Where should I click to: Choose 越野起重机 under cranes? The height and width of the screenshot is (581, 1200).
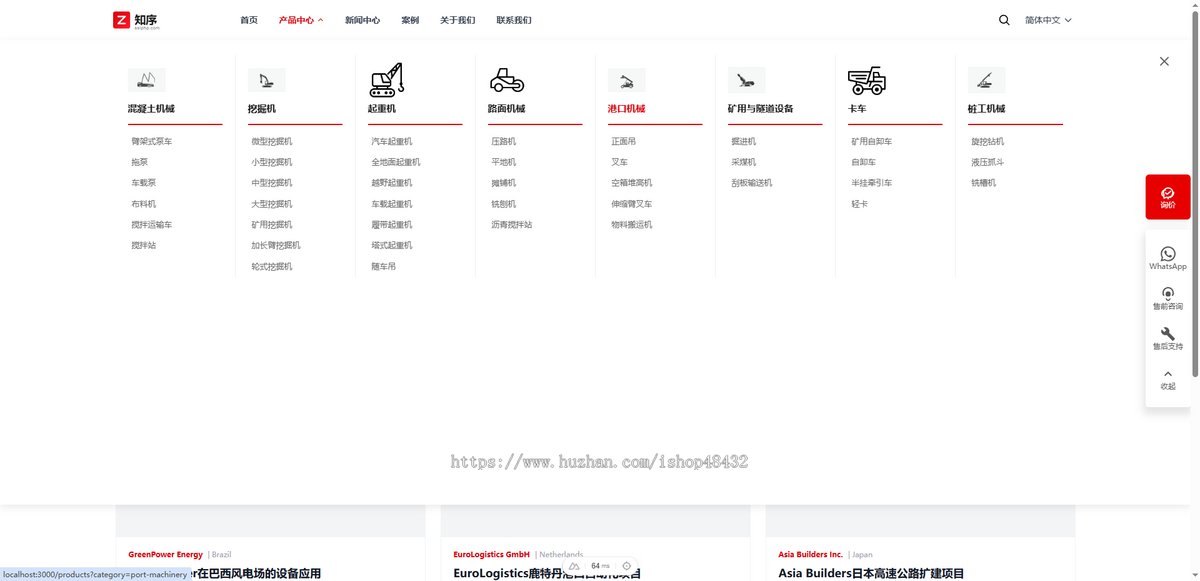click(392, 183)
